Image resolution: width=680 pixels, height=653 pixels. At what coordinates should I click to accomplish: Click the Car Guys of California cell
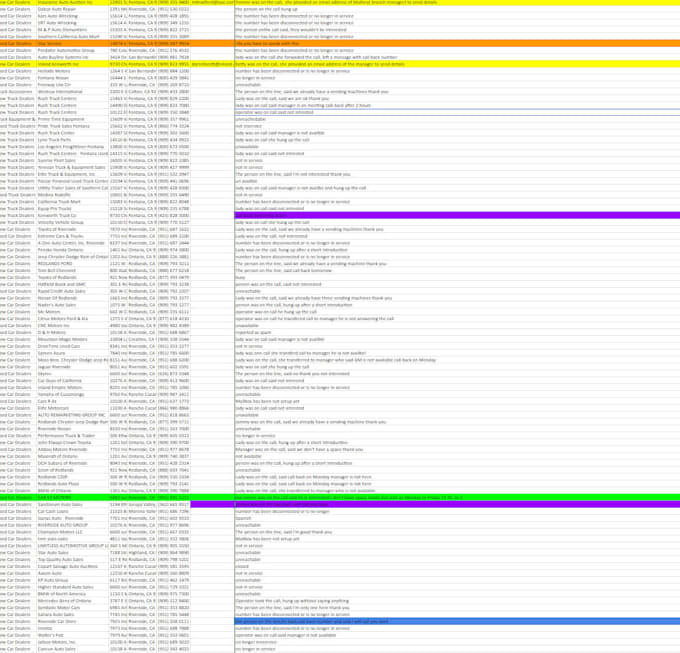click(x=72, y=381)
